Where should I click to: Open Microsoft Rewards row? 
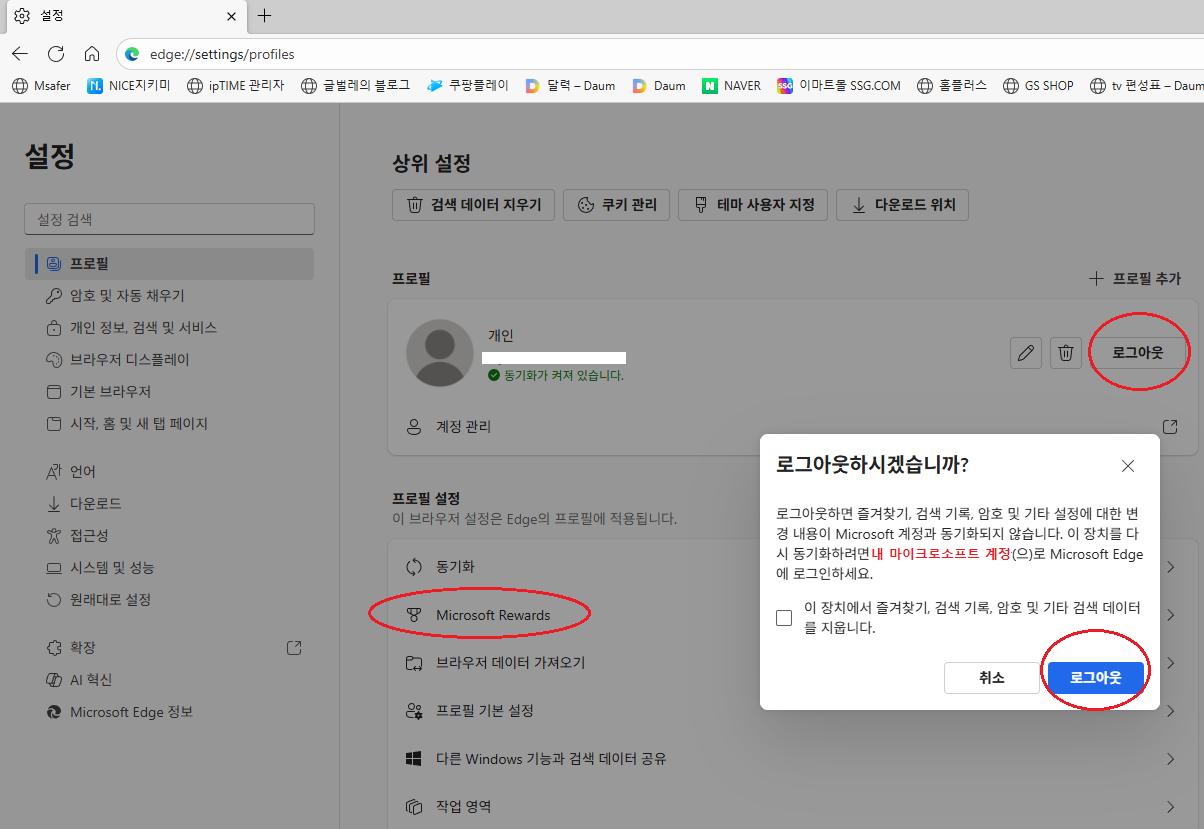pyautogui.click(x=792, y=615)
